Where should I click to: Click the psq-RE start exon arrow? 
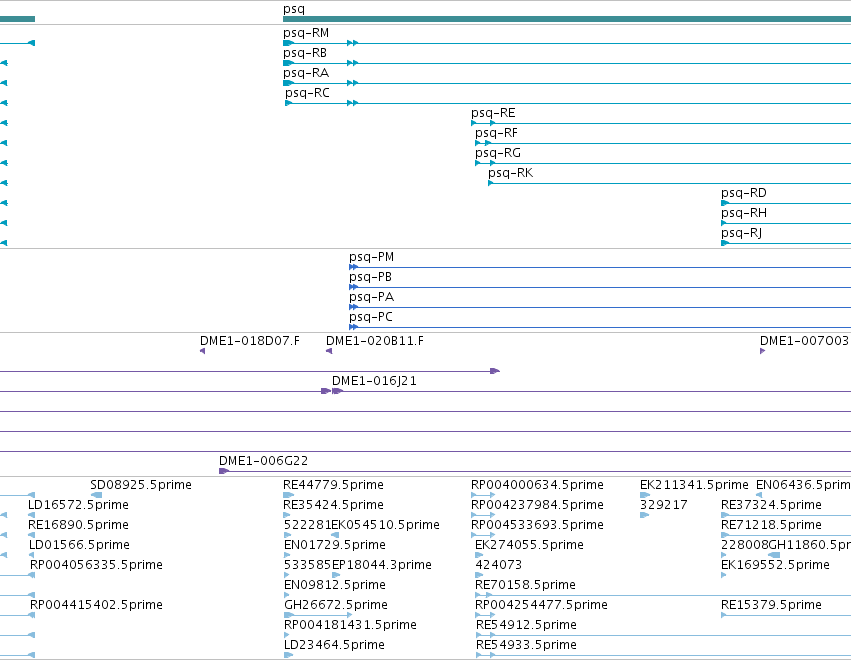474,123
